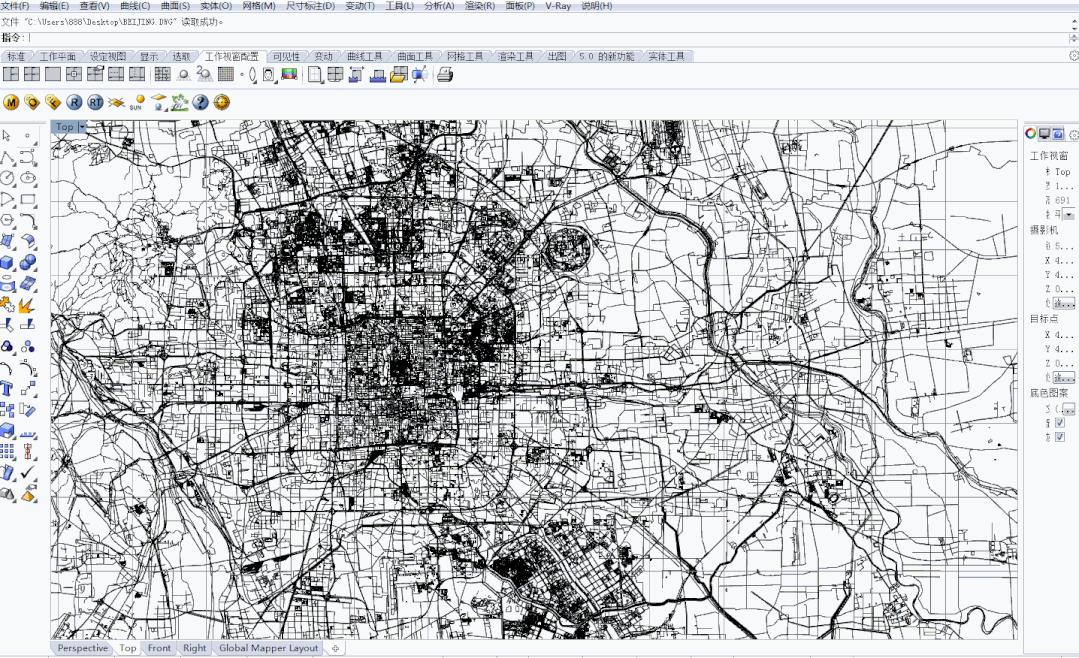Open the projection dropdown in viewport properties
This screenshot has height=658, width=1079.
click(1068, 215)
